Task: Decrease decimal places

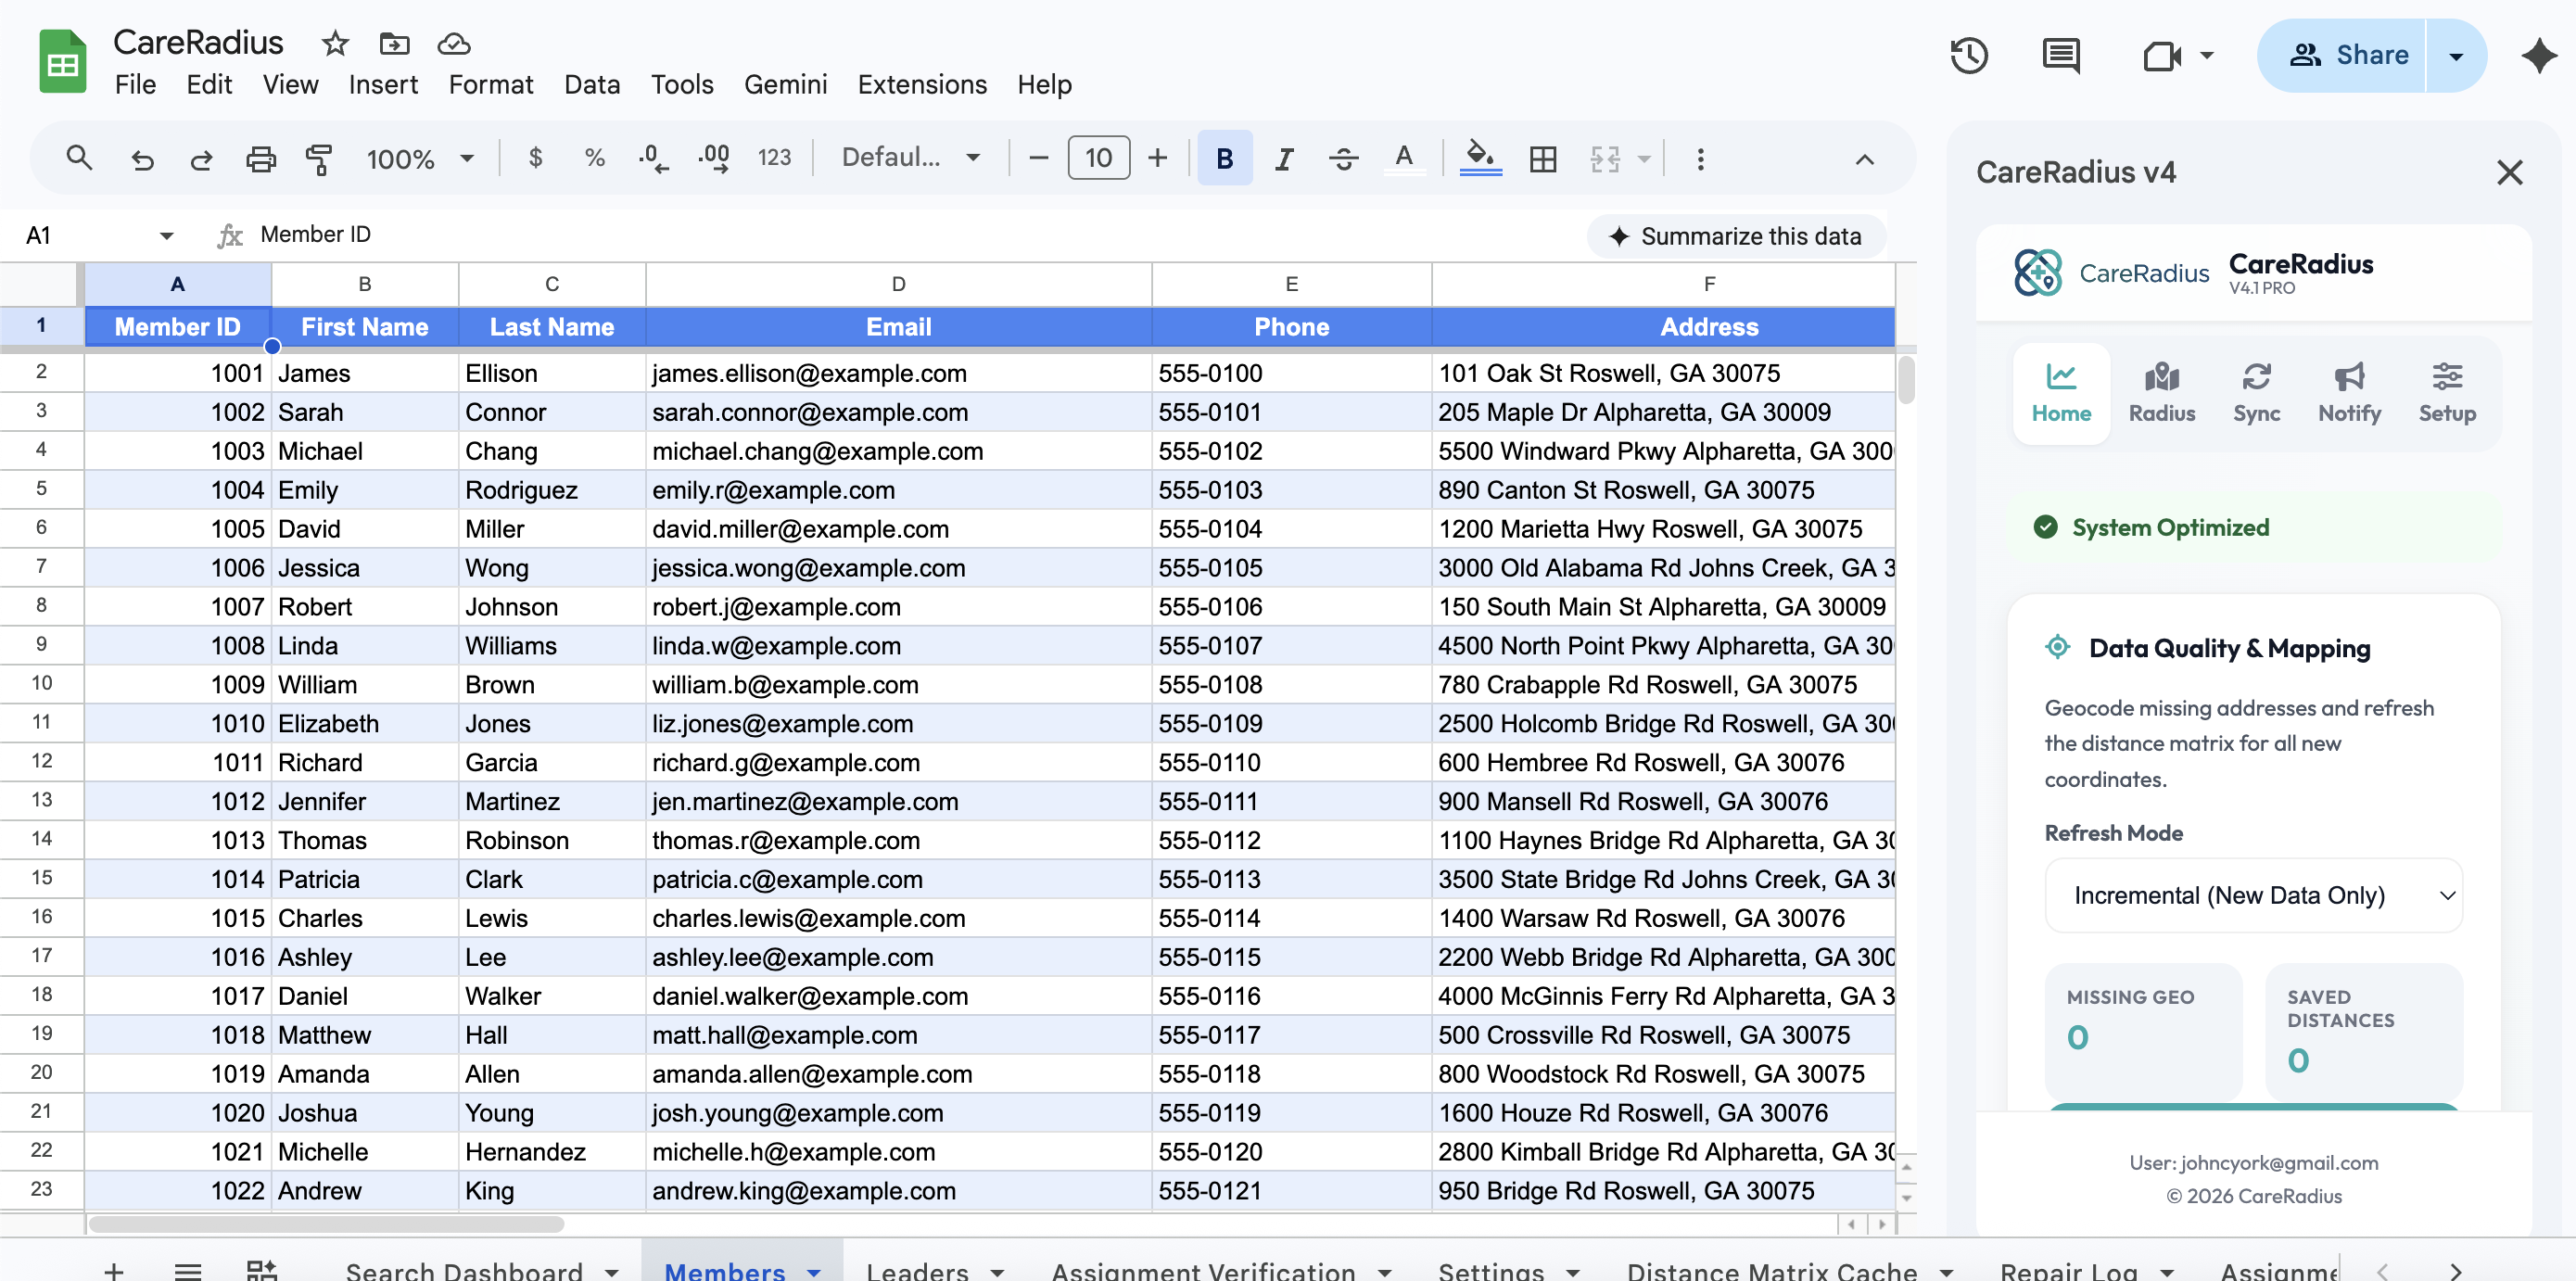Action: pyautogui.click(x=654, y=158)
